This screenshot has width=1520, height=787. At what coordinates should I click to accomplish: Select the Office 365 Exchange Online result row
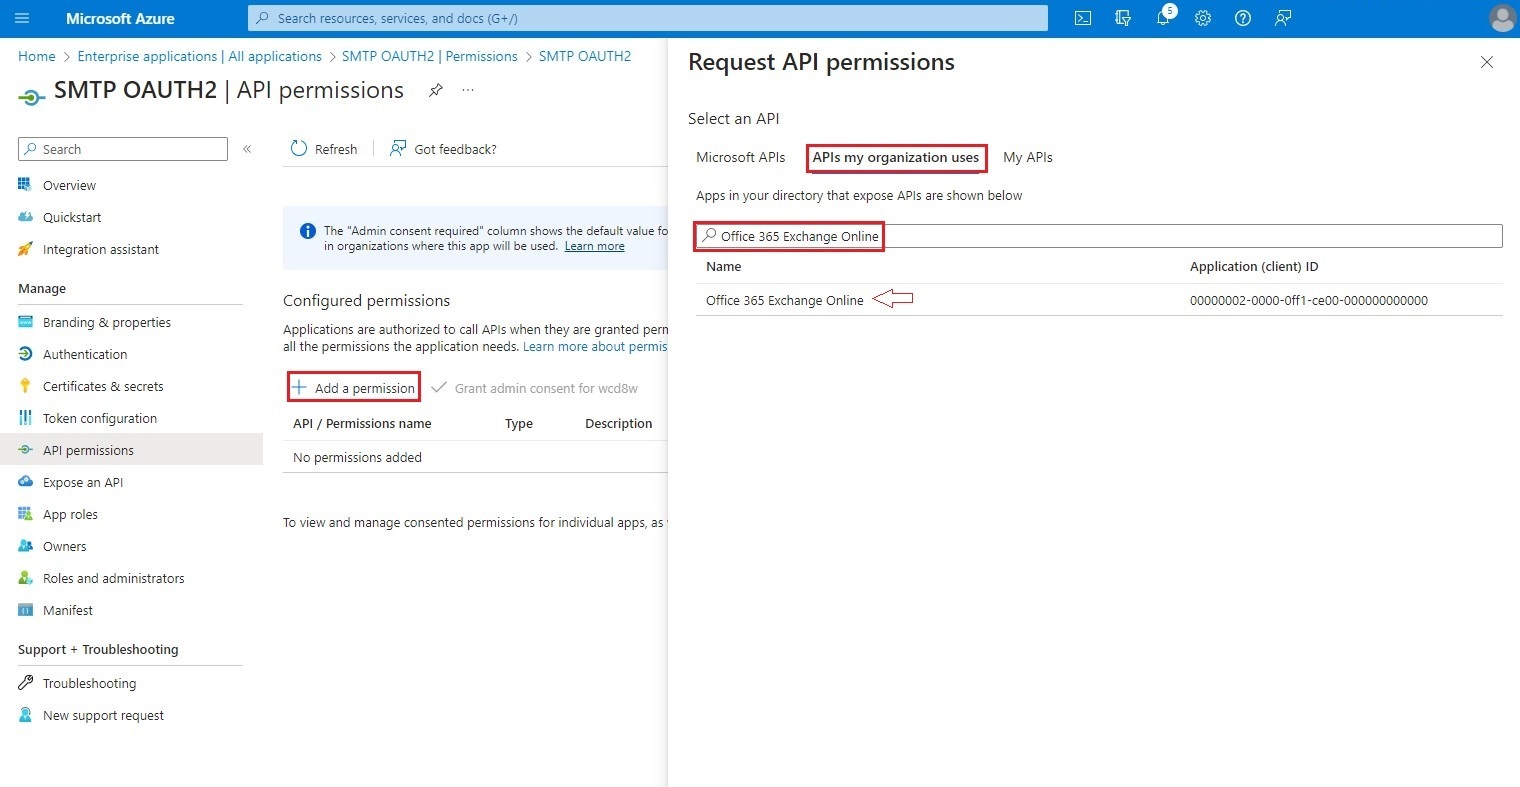(784, 300)
